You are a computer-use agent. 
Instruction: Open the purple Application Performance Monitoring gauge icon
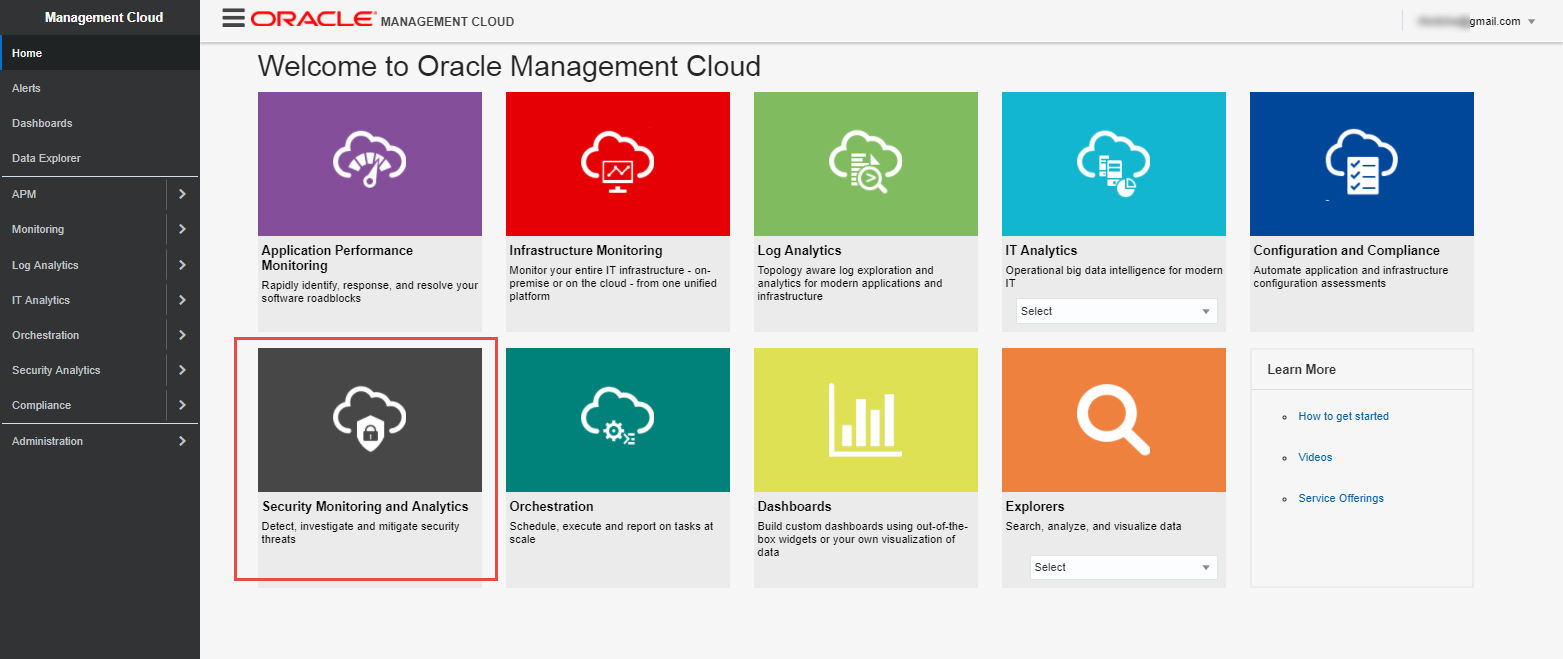pyautogui.click(x=370, y=160)
